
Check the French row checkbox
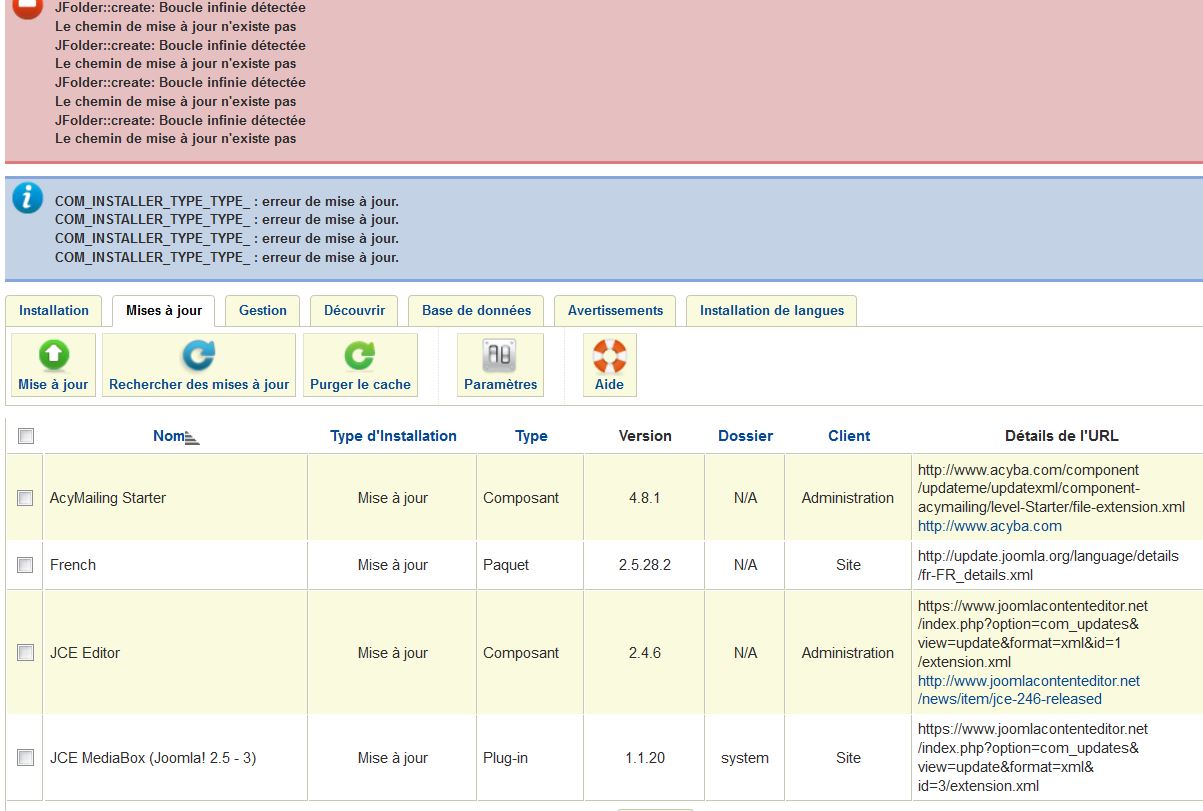pos(26,565)
